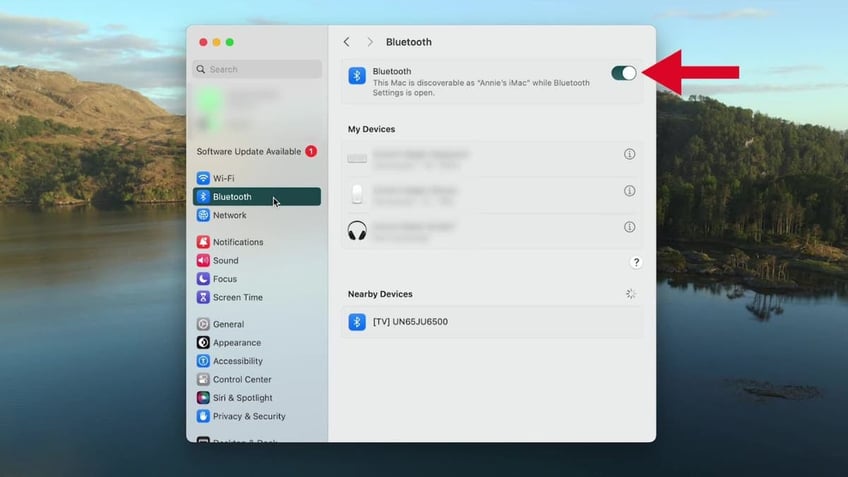Click the headphones icon in My Devices
Viewport: 848px width, 477px height.
pyautogui.click(x=357, y=230)
